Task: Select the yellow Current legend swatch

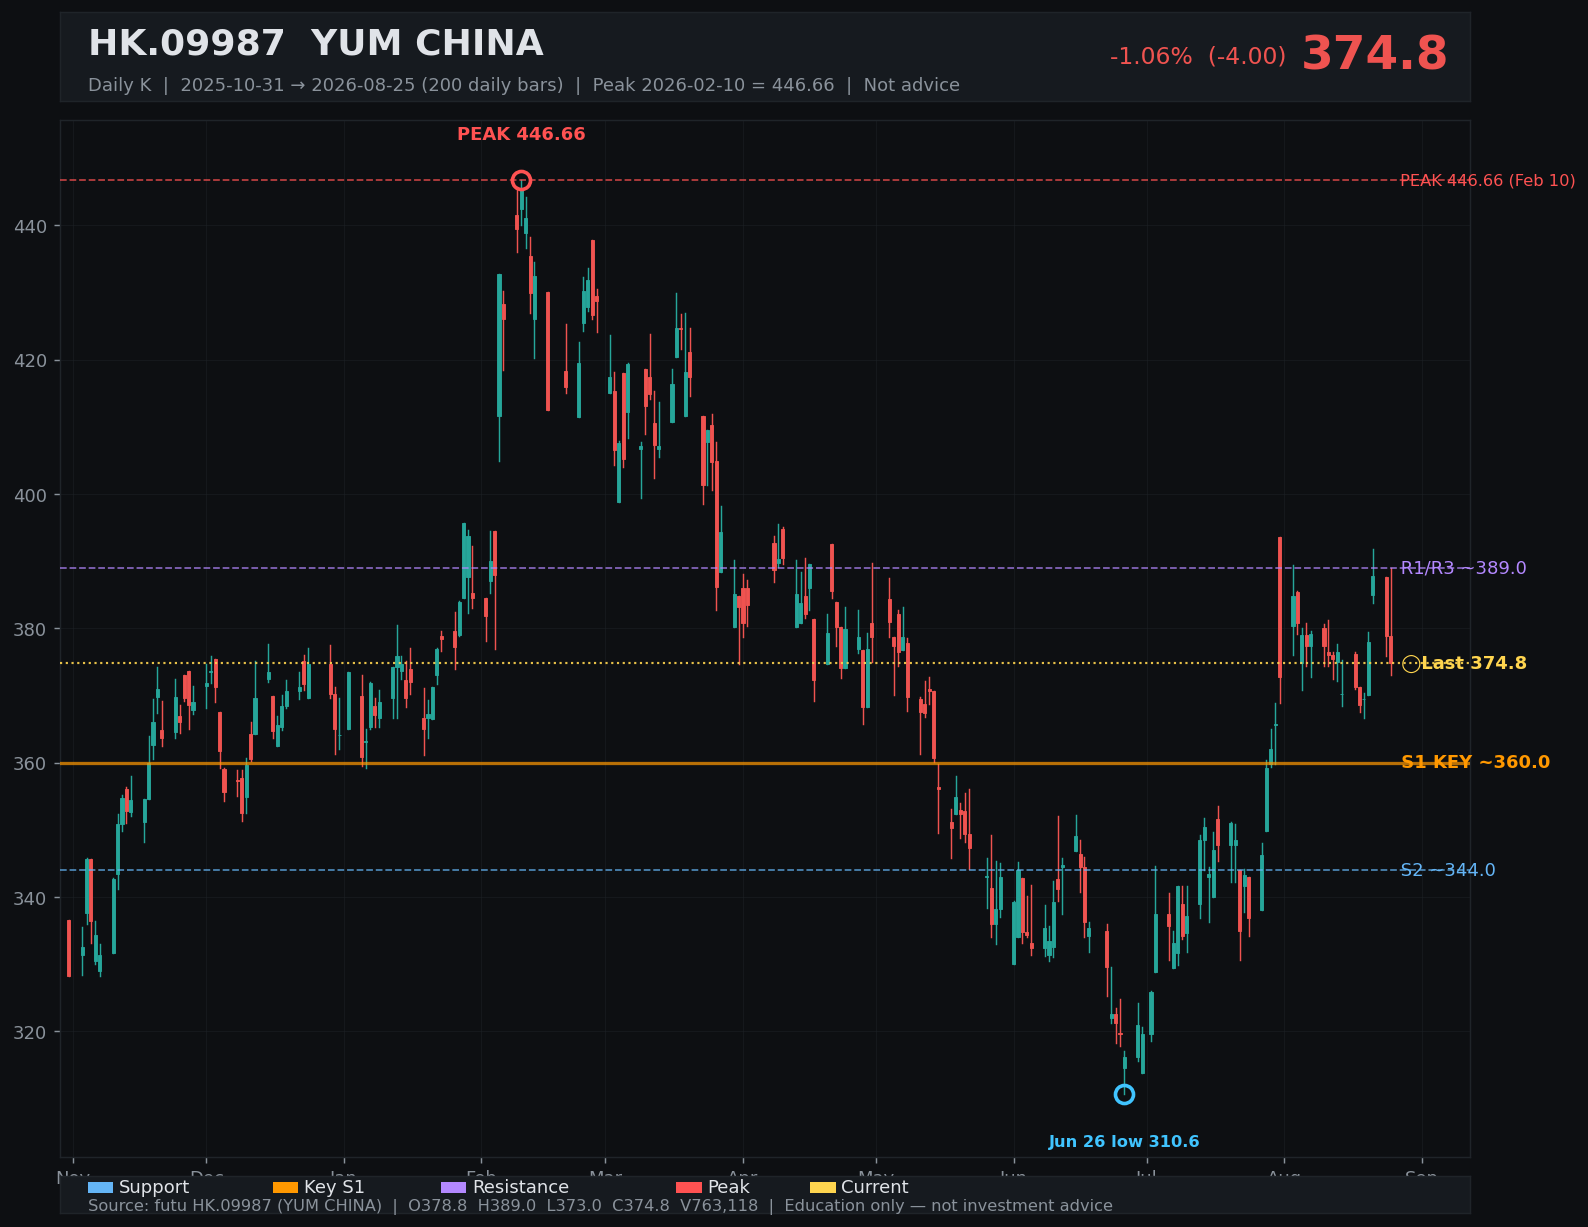Action: 823,1187
